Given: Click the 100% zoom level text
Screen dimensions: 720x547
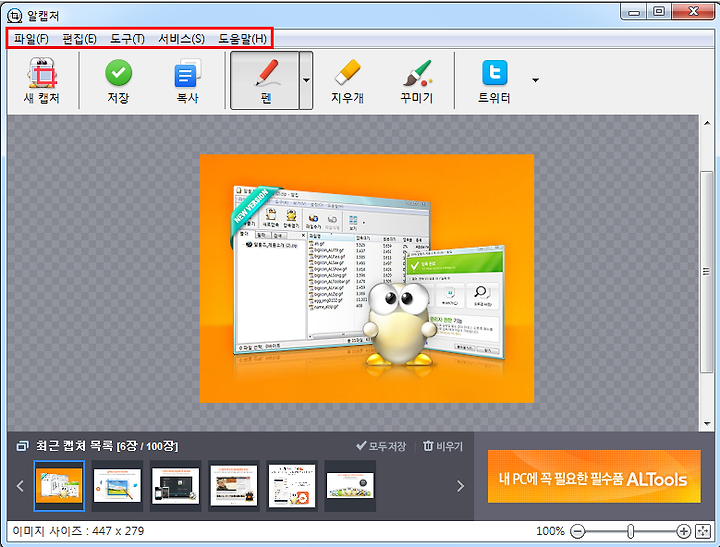Looking at the screenshot, I should (550, 531).
